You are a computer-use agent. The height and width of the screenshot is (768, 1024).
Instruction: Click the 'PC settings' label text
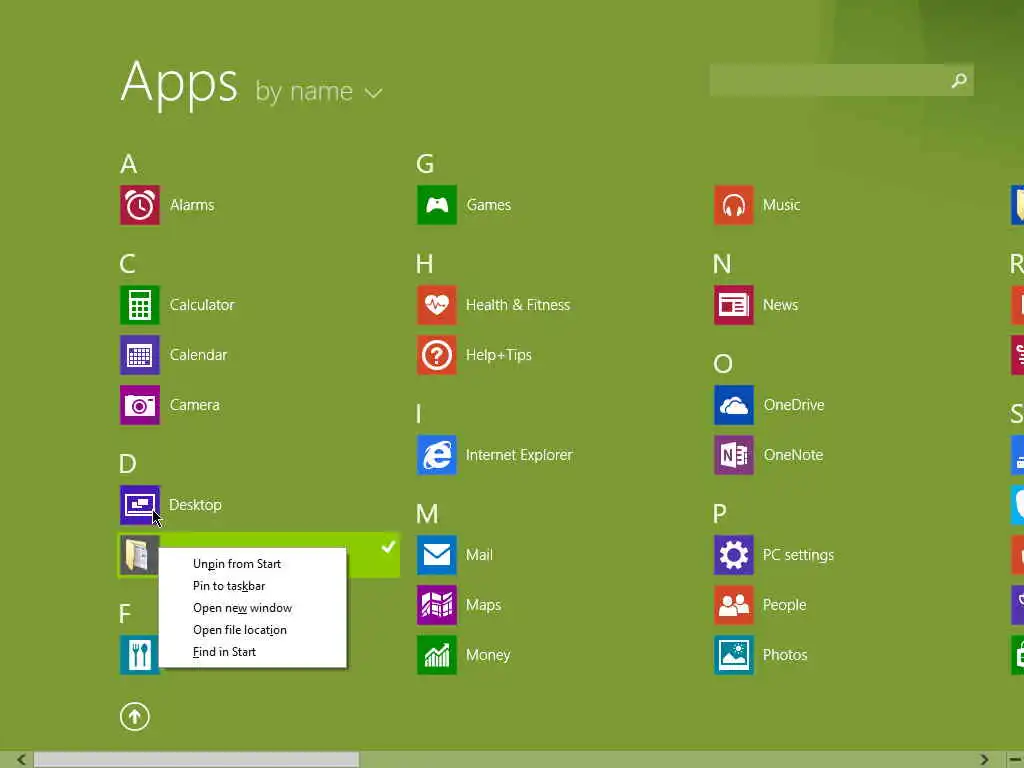tap(799, 555)
